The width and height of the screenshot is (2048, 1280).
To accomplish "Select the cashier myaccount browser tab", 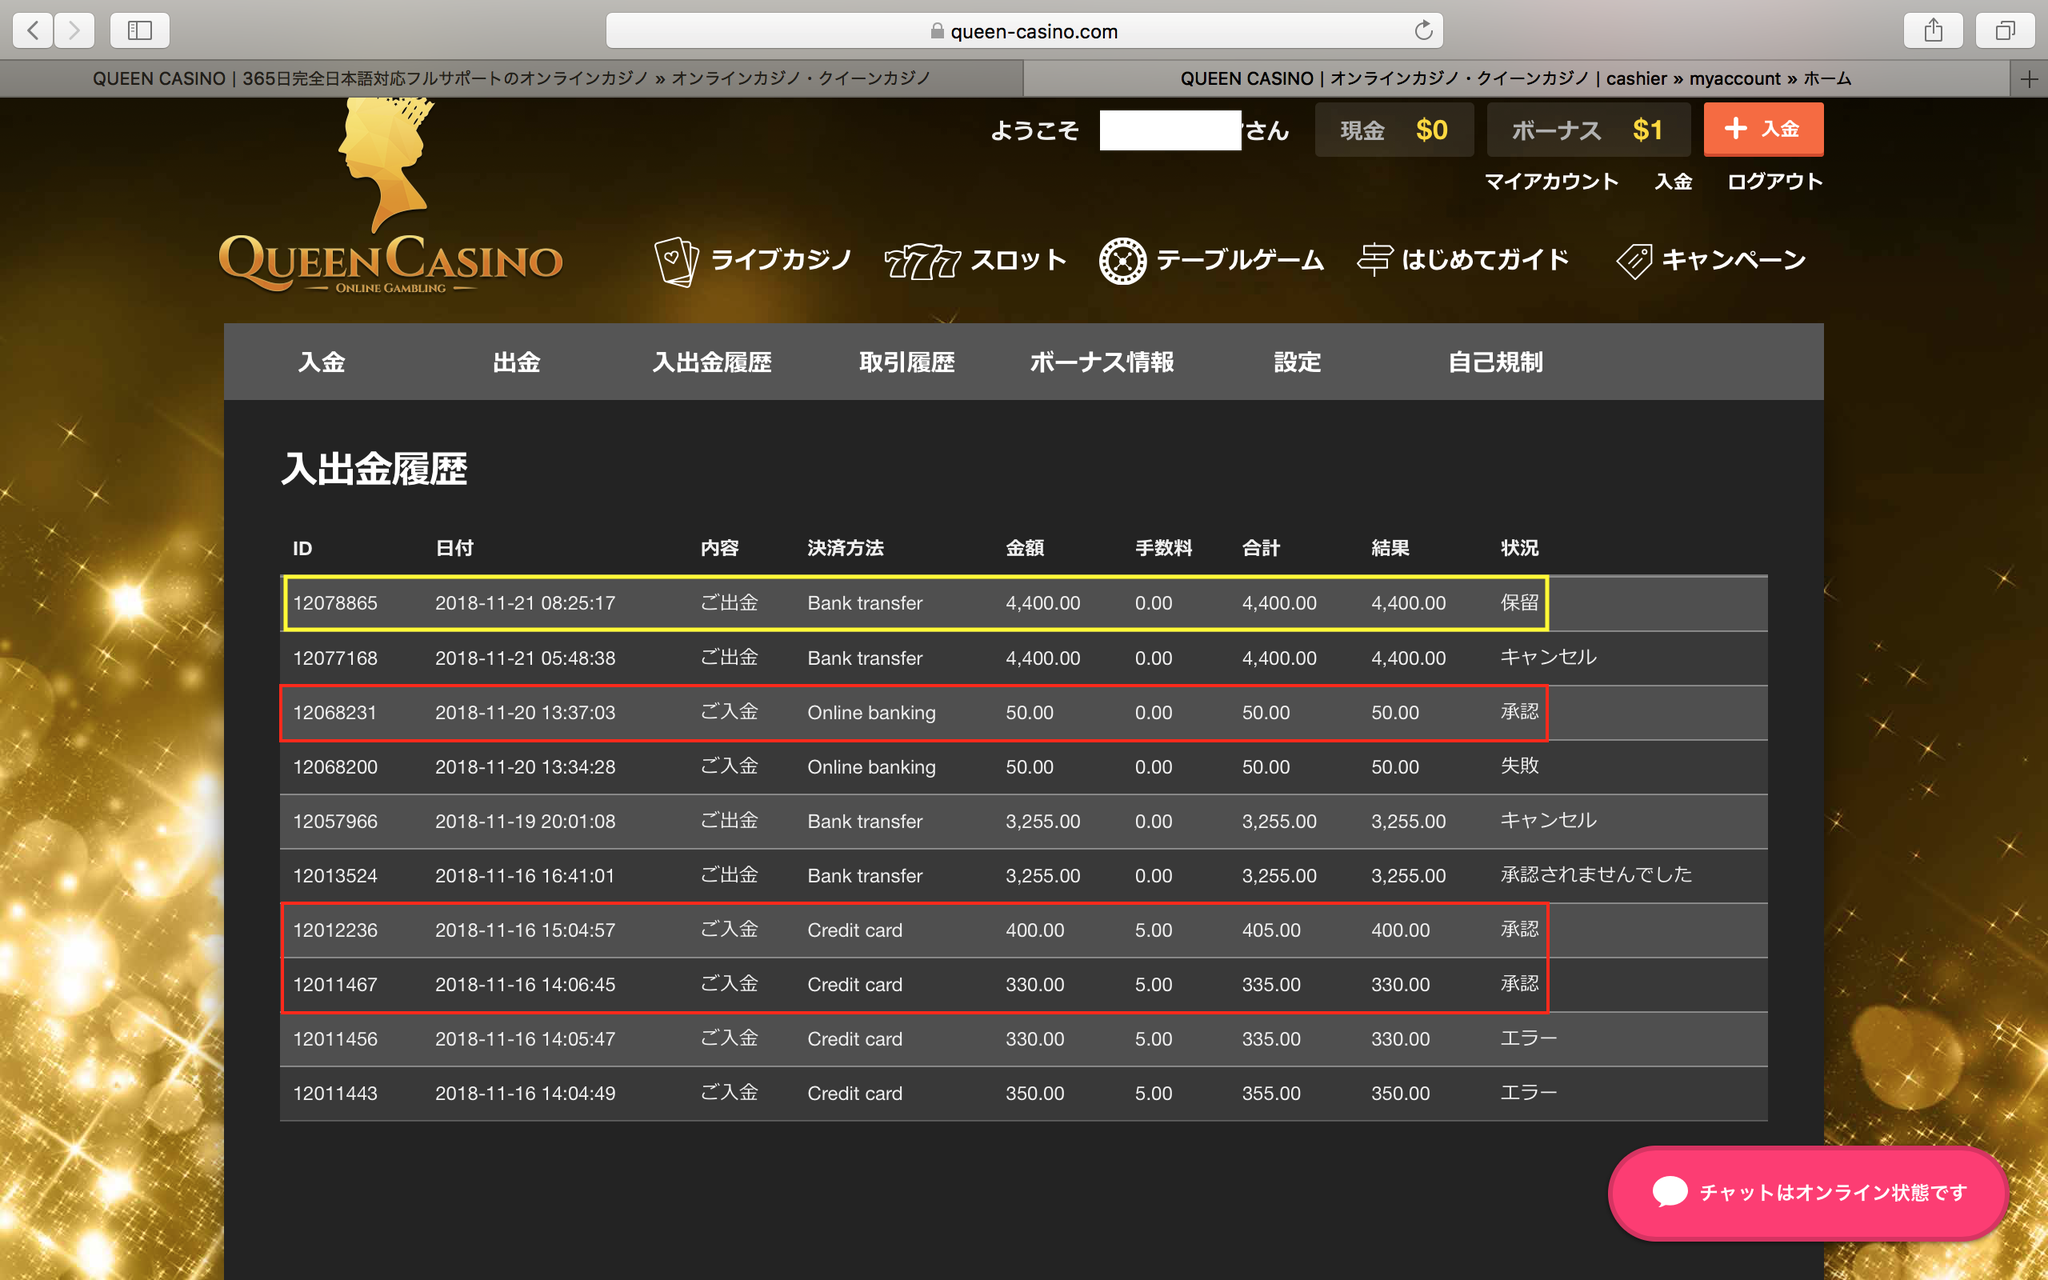I will (x=1516, y=78).
